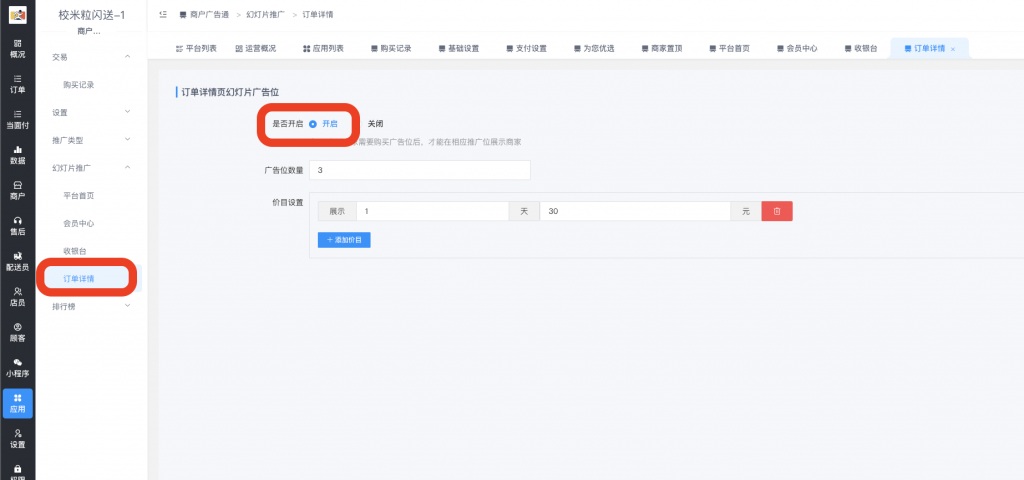The image size is (1024, 480).
Task: Switch to the 为您优选 tab
Action: (x=594, y=48)
